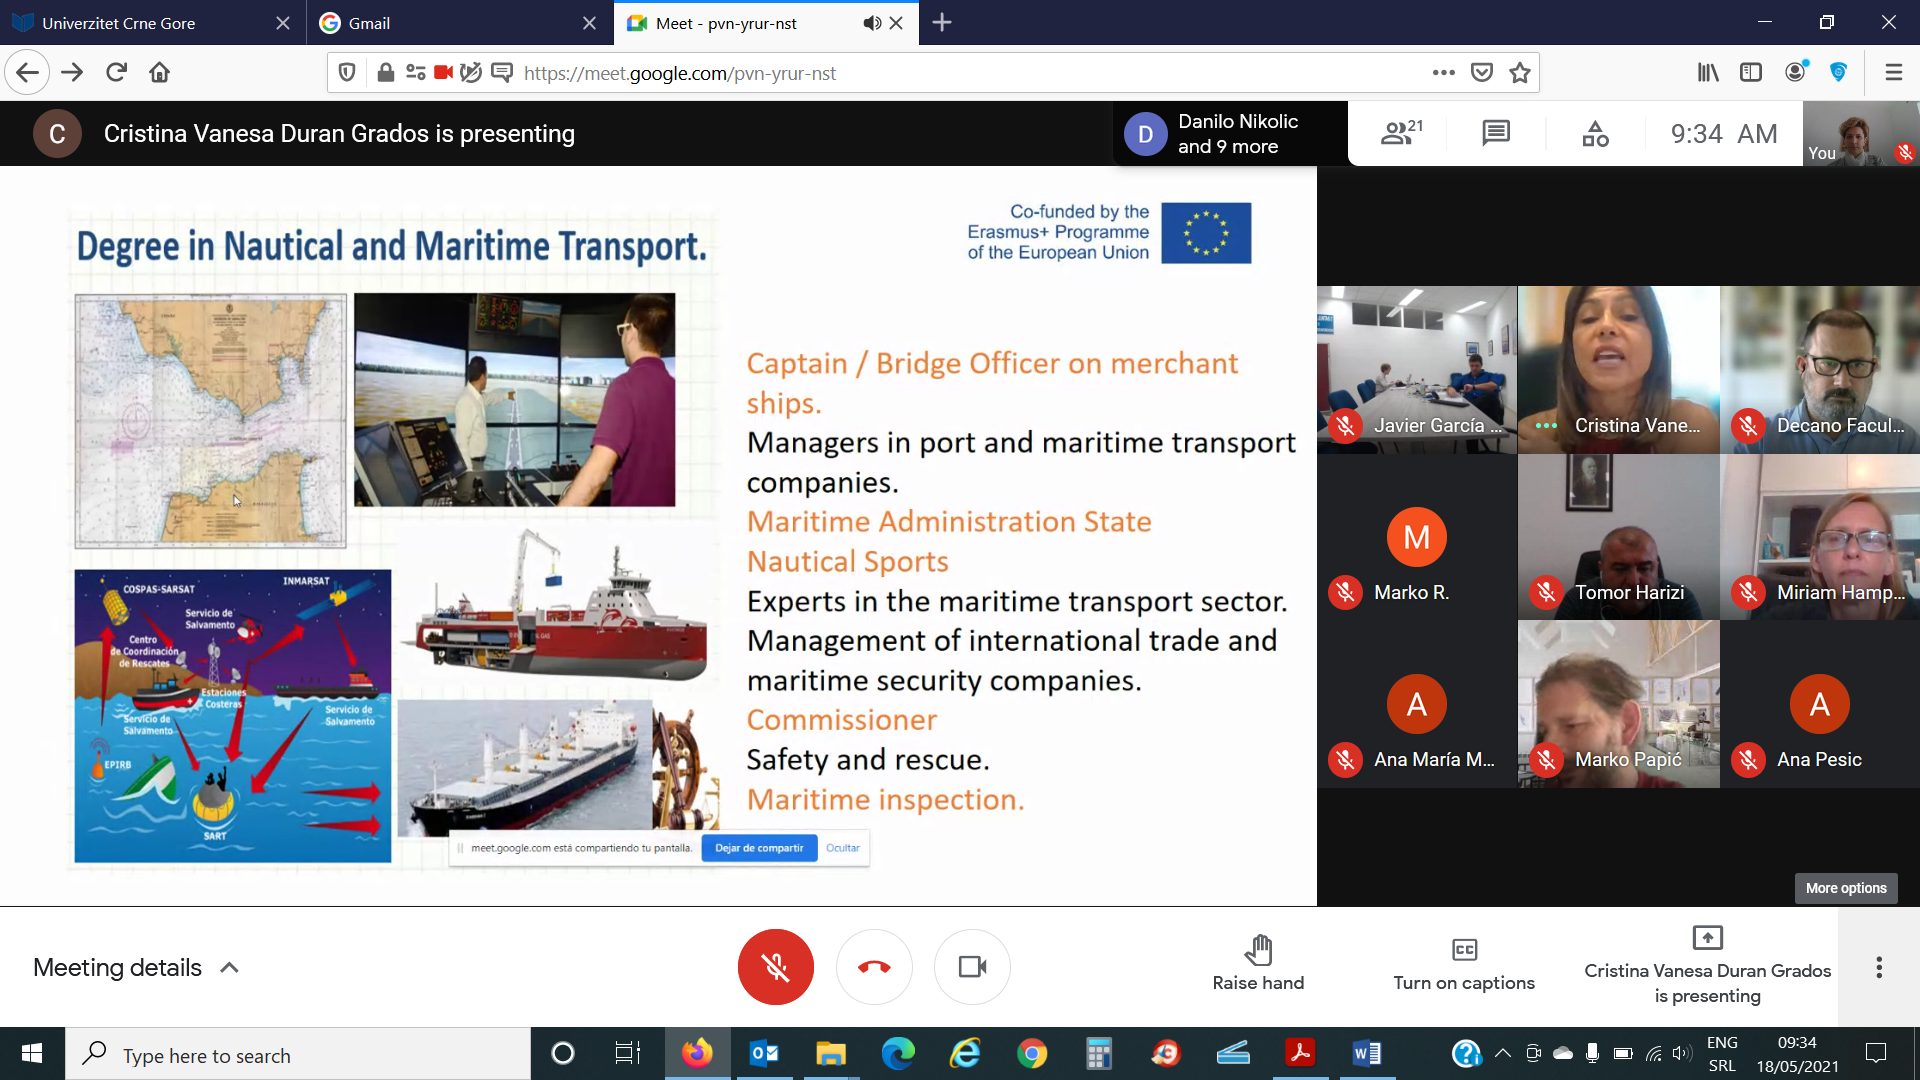
Task: Go back in the browser
Action: point(27,72)
